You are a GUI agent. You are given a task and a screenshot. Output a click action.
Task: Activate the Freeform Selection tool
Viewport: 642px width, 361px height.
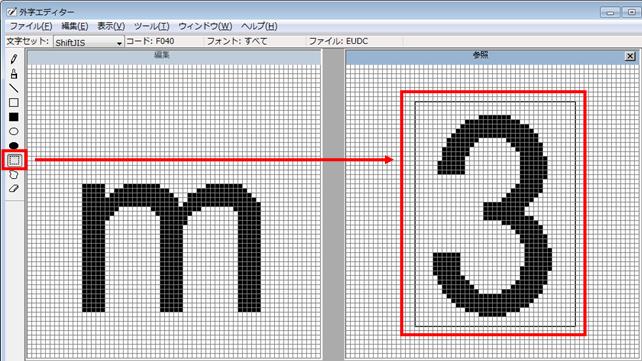point(14,175)
